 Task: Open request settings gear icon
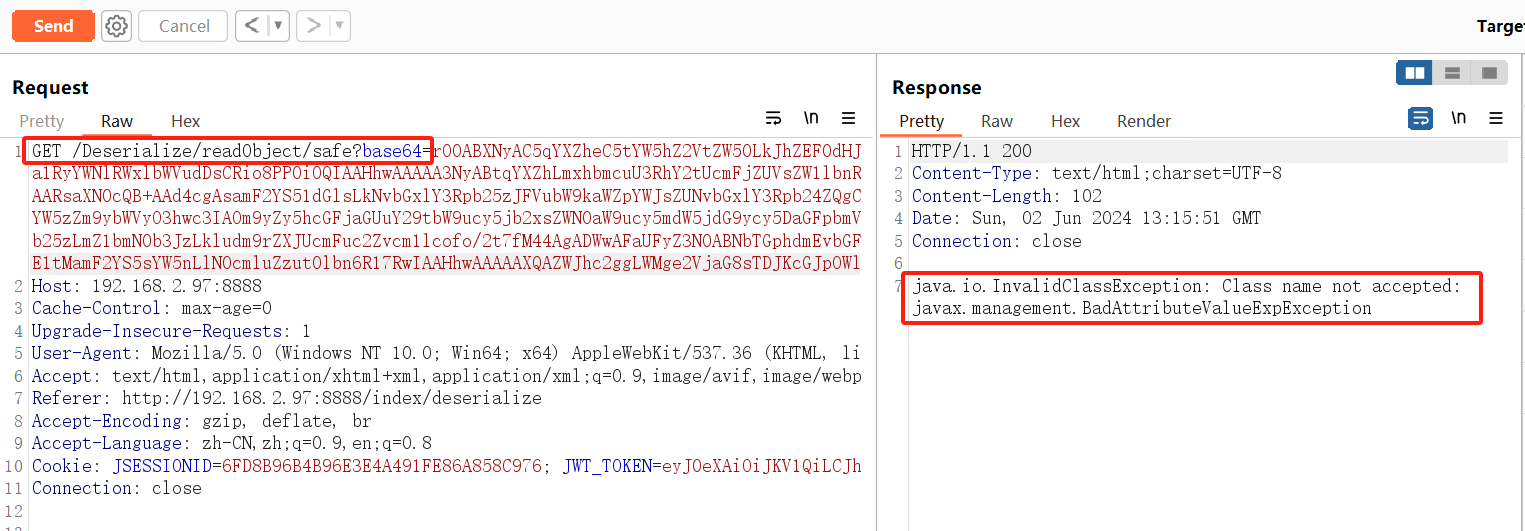[x=117, y=26]
